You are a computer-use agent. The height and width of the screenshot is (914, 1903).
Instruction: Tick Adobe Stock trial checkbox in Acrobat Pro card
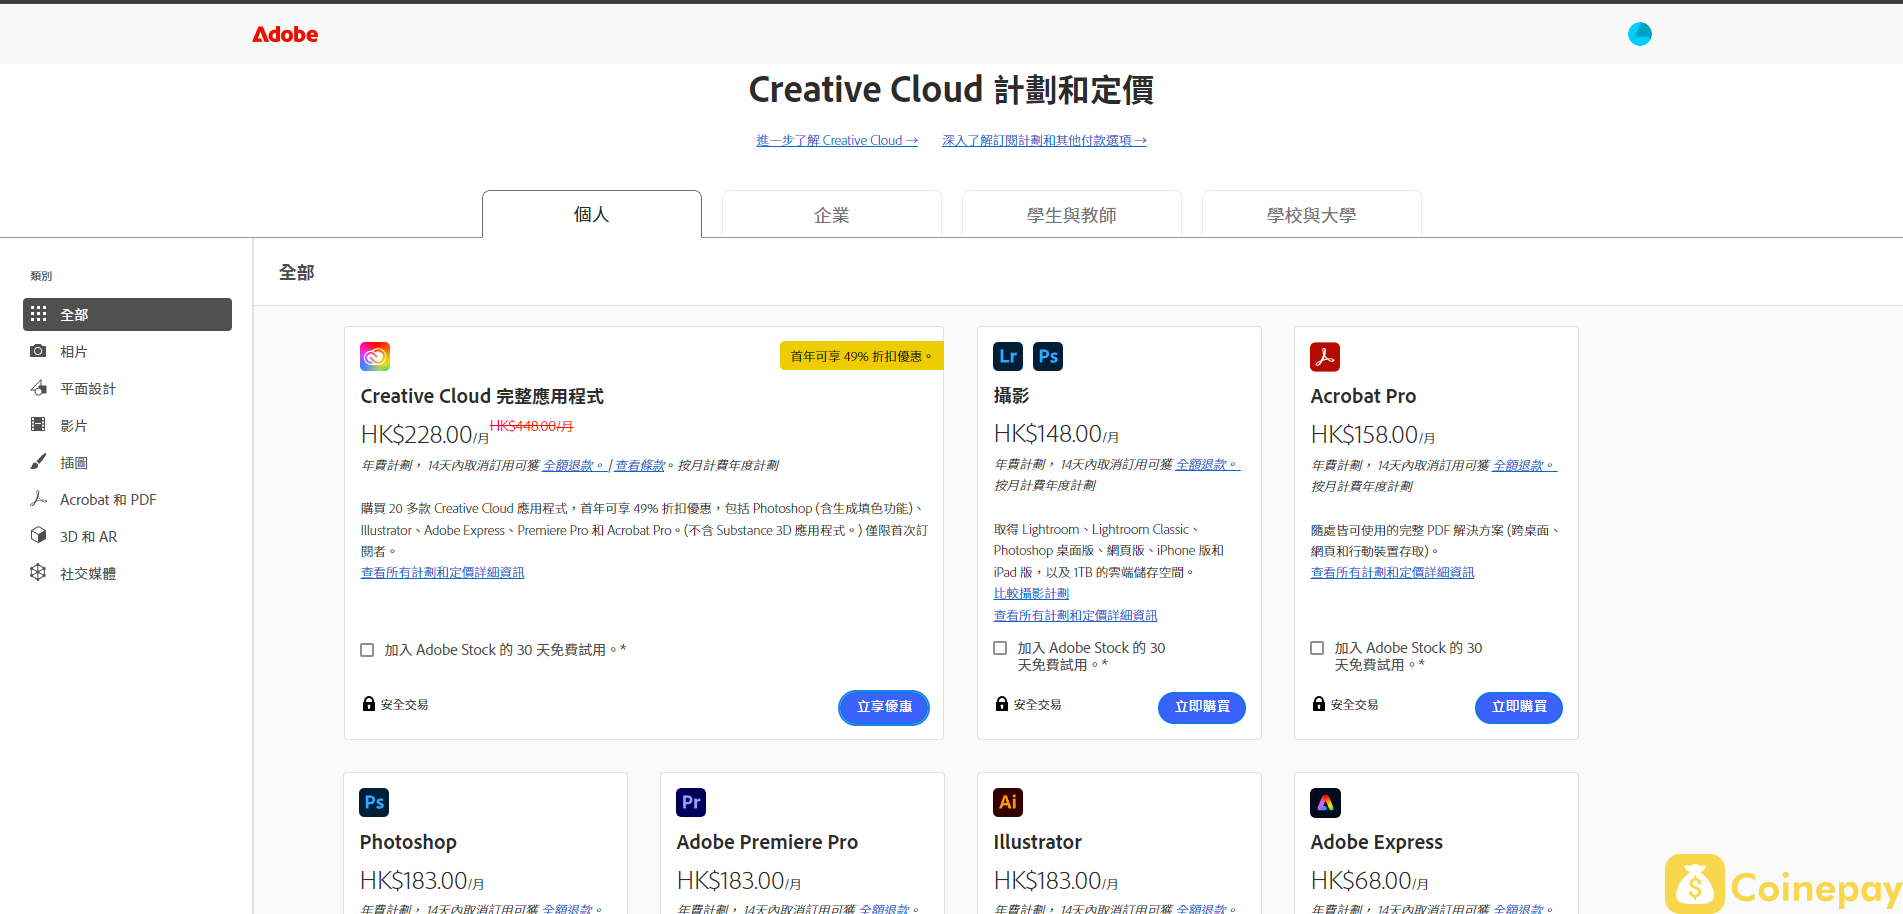[1317, 648]
